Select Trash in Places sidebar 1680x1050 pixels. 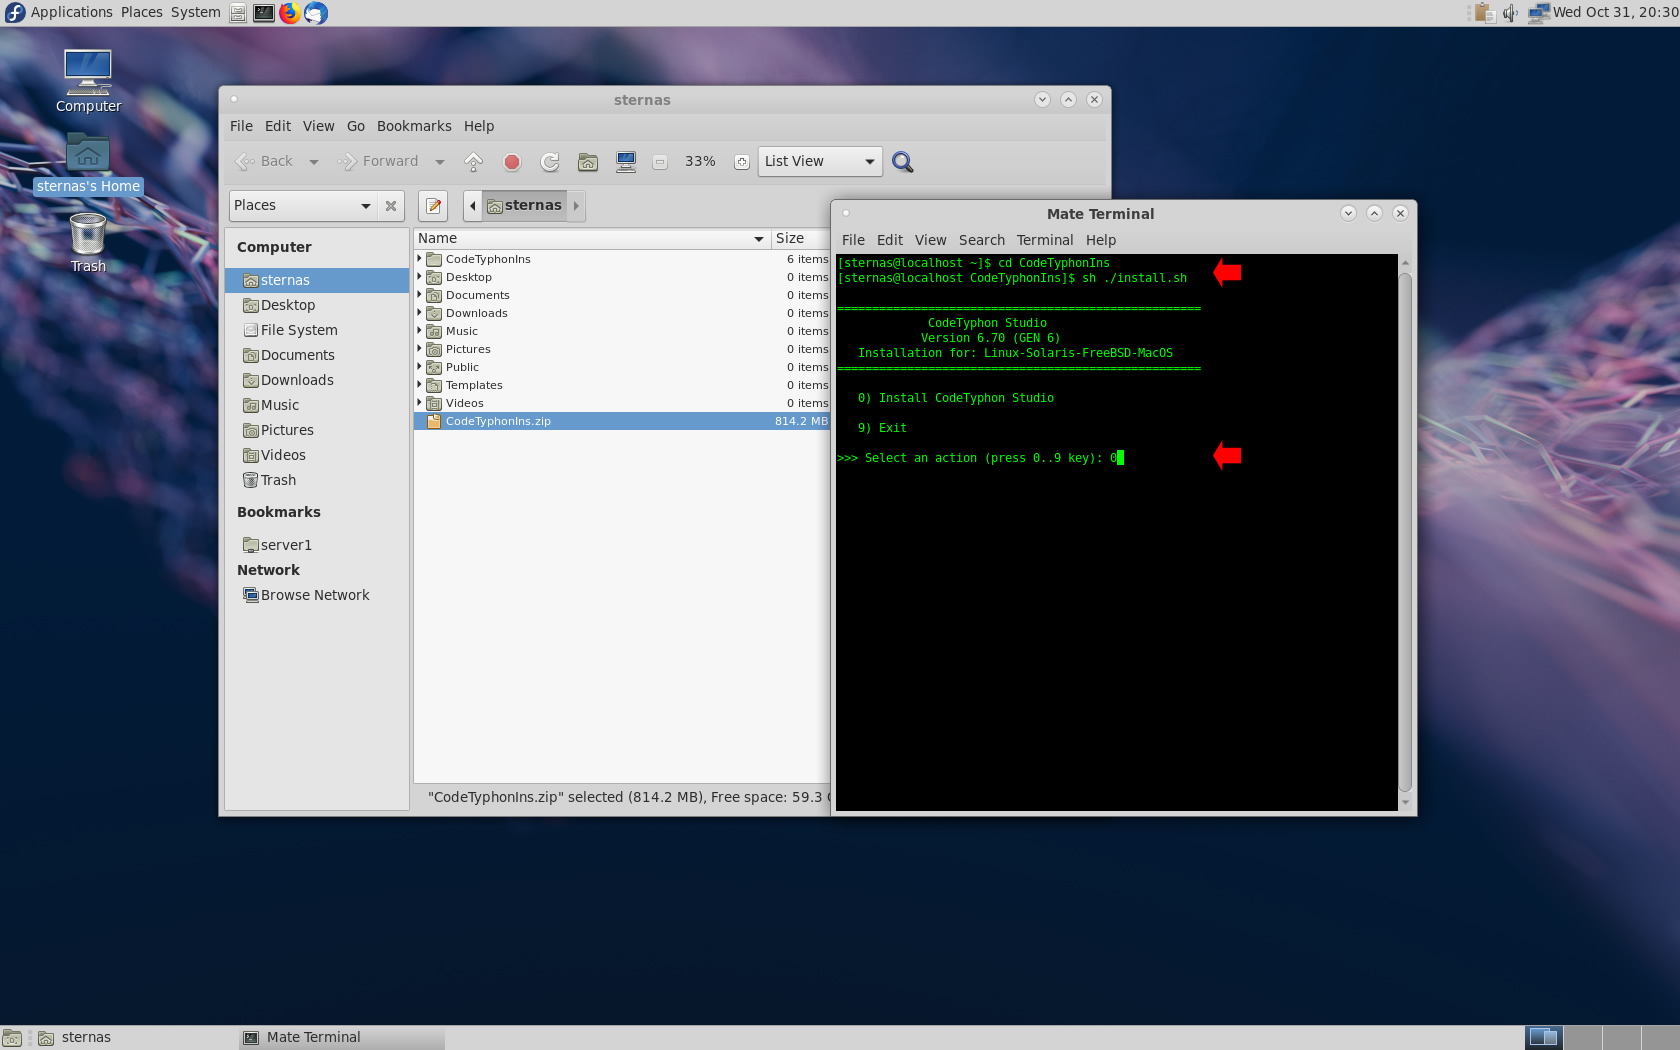click(x=317, y=481)
